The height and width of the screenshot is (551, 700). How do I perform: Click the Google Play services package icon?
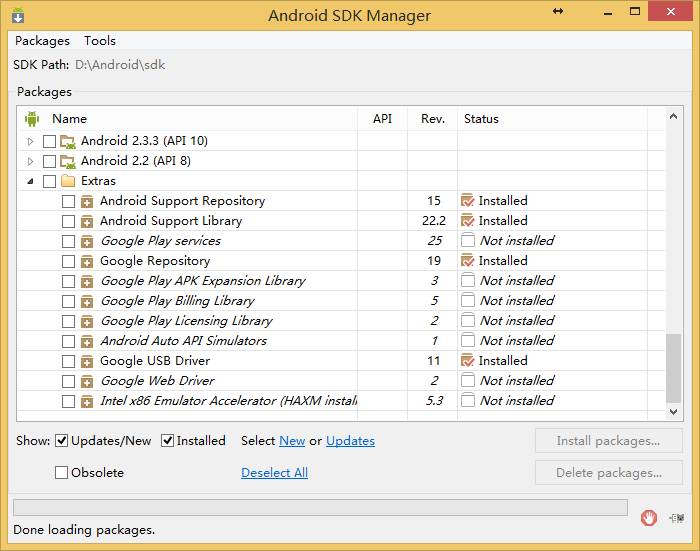pos(87,242)
